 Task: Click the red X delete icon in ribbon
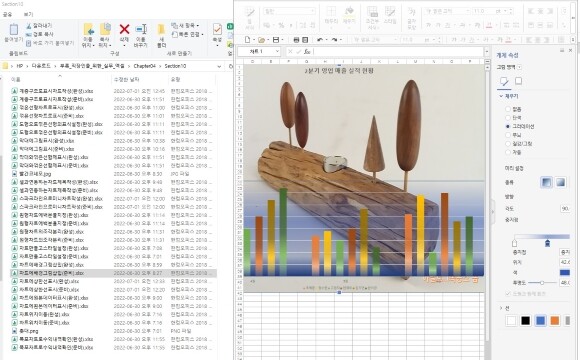[124, 29]
